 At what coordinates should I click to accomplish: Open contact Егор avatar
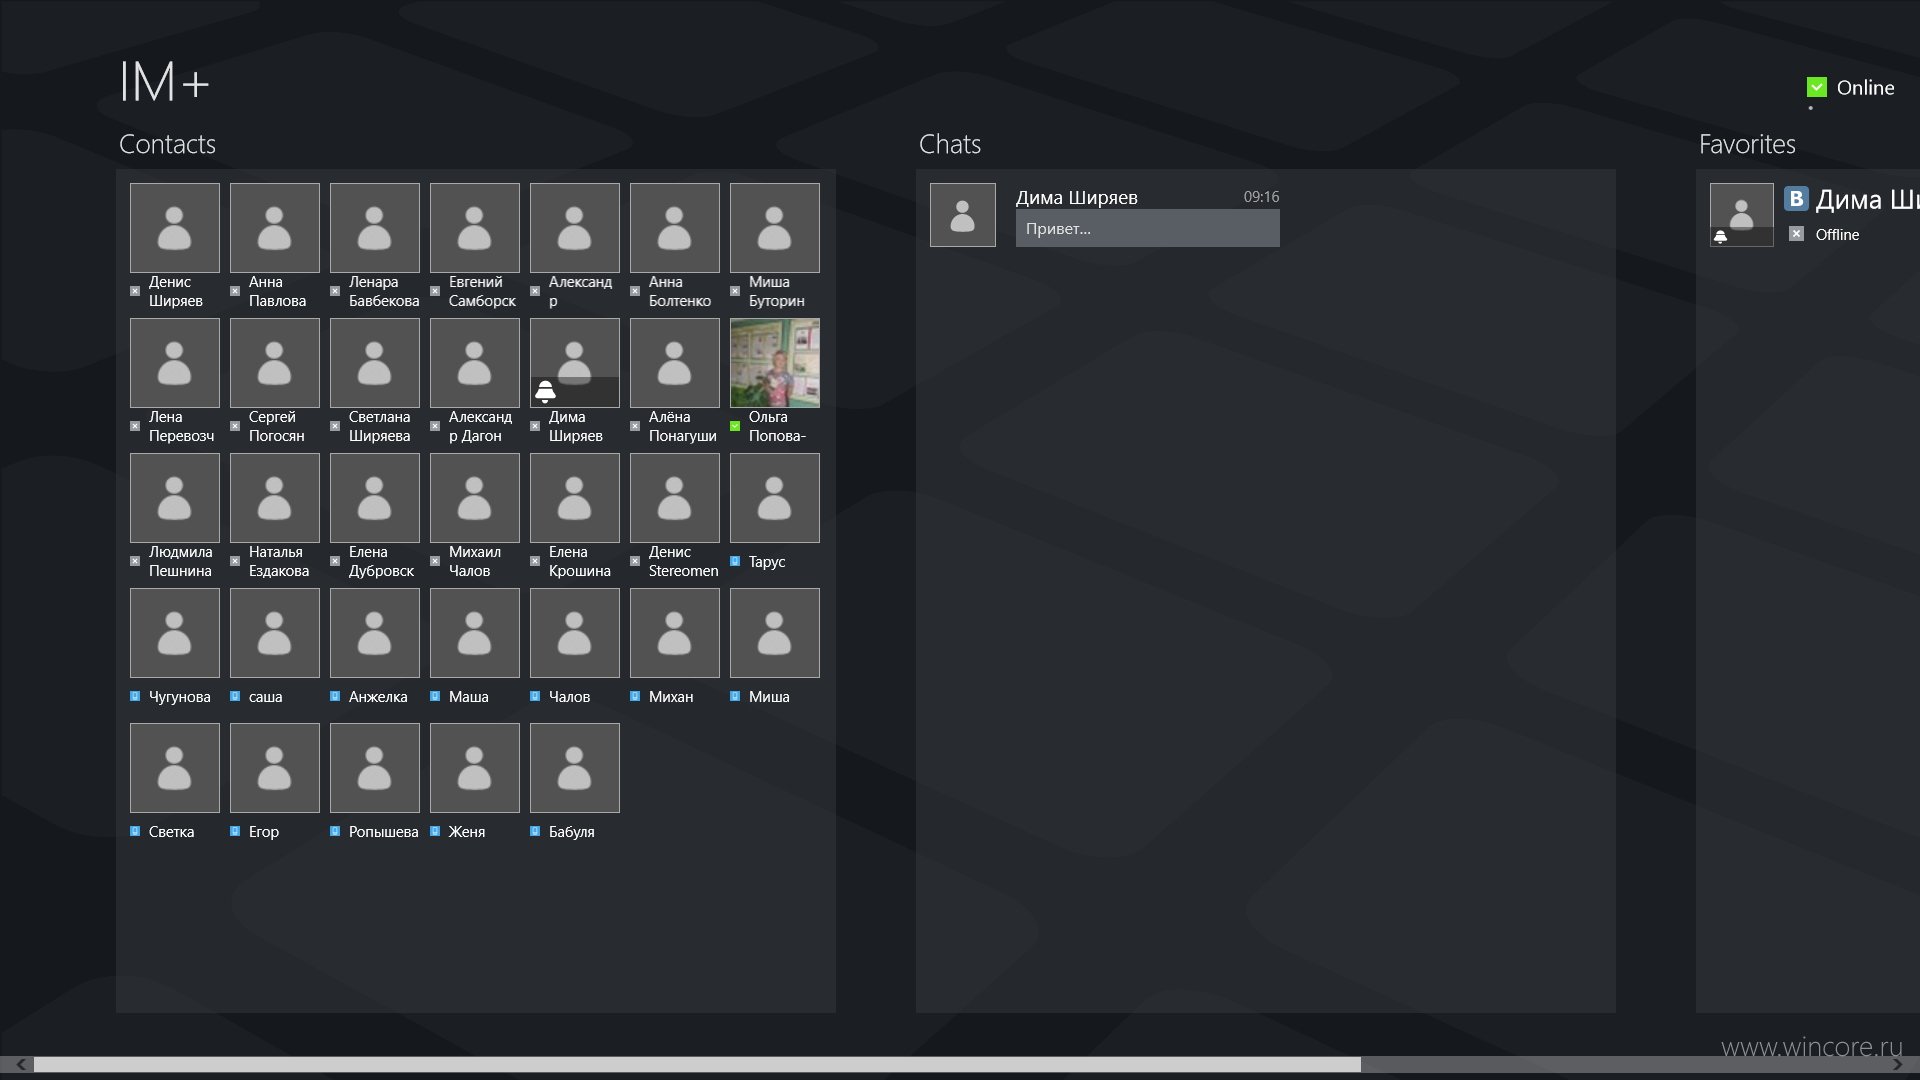(x=274, y=767)
